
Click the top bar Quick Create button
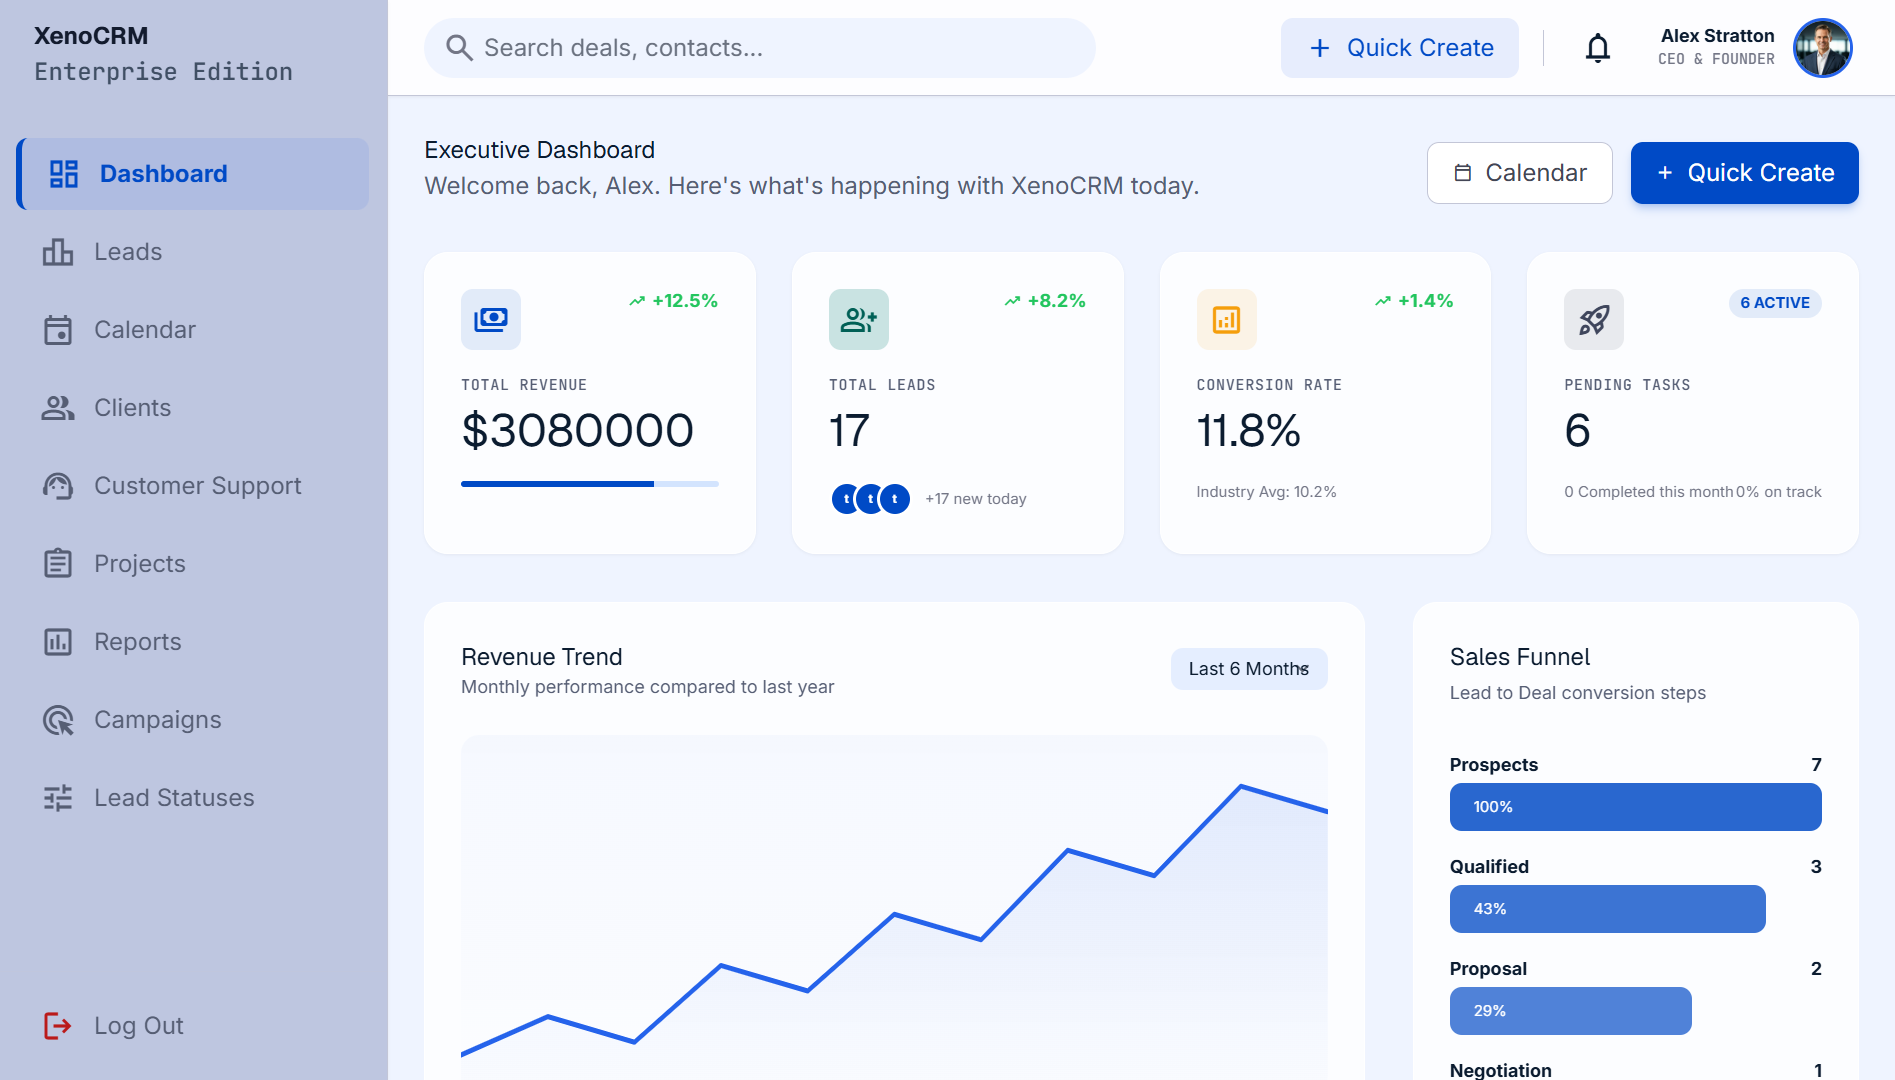(1399, 48)
